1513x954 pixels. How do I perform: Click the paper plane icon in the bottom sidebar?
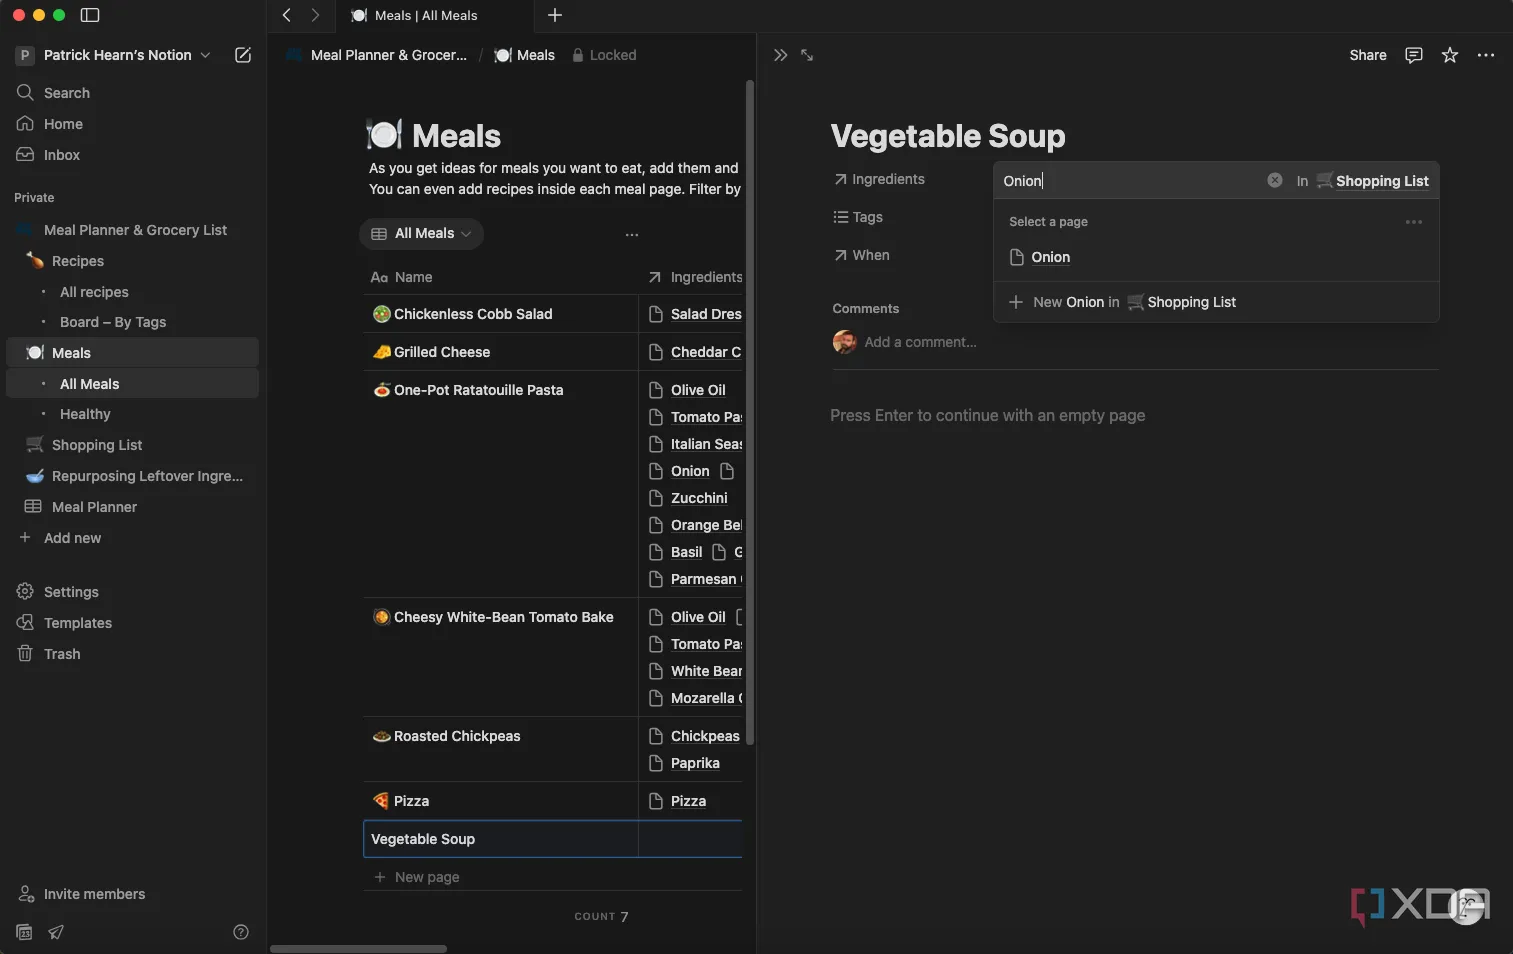coord(56,932)
